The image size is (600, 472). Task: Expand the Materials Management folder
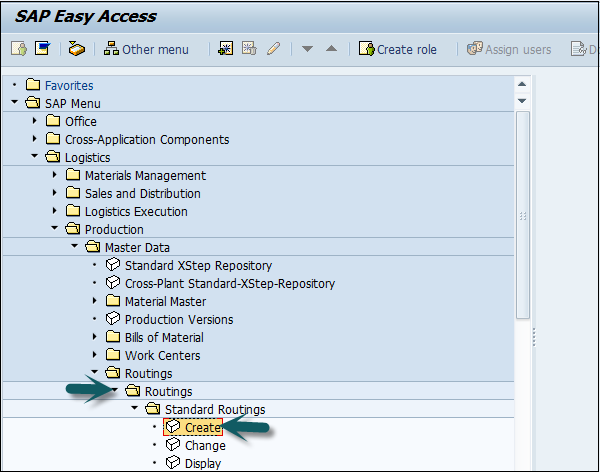tap(55, 176)
